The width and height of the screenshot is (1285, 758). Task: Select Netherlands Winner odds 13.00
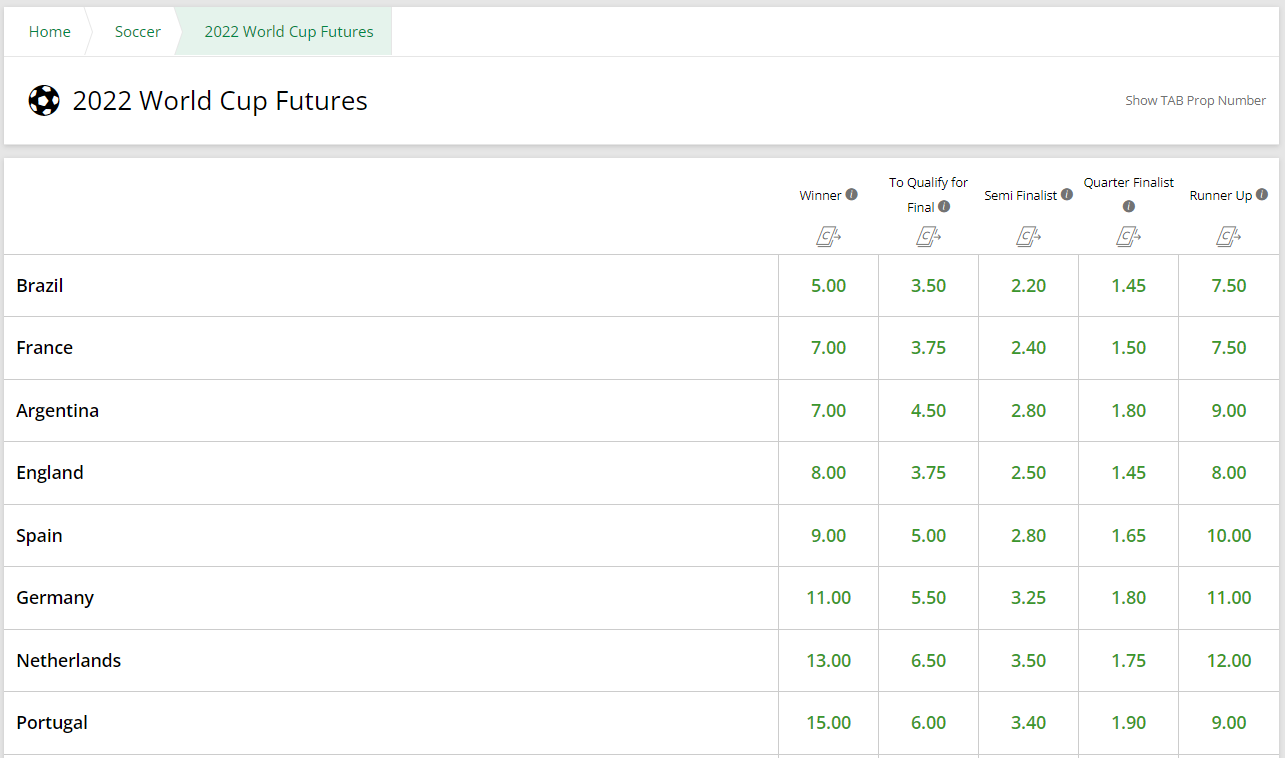tap(829, 661)
